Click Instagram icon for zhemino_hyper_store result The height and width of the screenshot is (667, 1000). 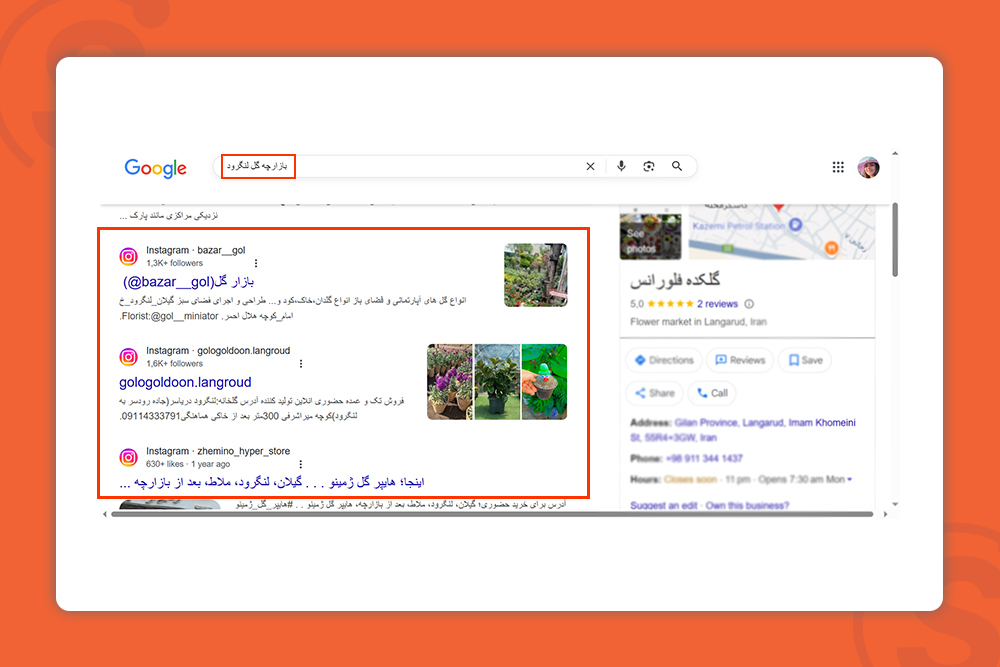tap(129, 457)
